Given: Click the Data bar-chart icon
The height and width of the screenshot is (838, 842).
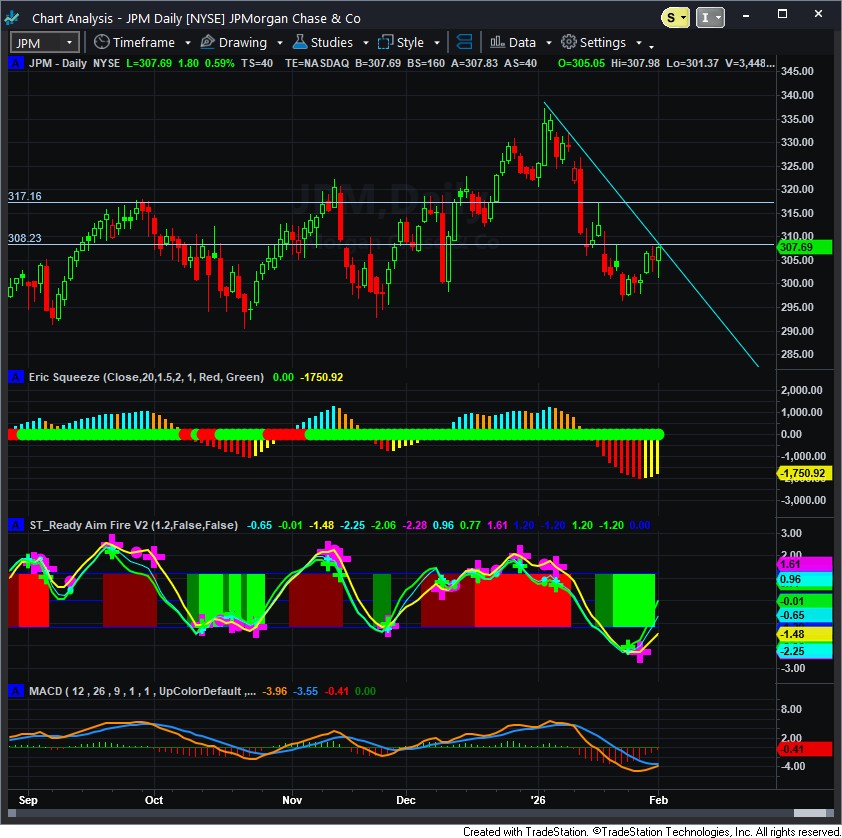Looking at the screenshot, I should pos(496,42).
